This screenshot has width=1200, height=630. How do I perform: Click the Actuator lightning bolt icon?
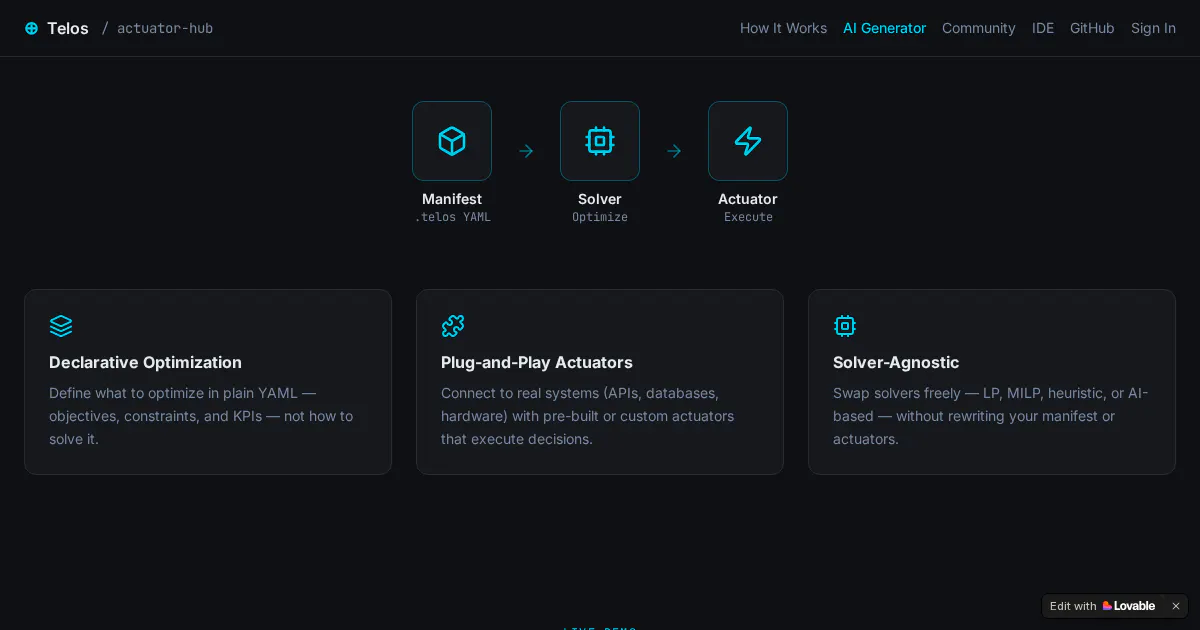748,141
